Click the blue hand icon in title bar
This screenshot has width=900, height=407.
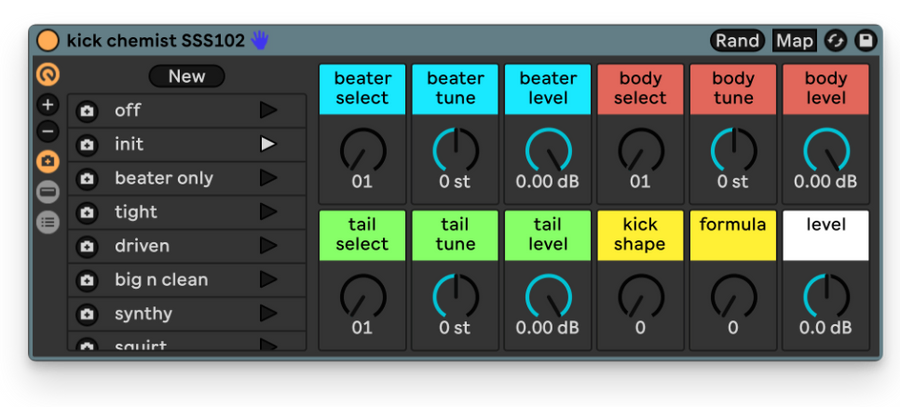click(x=260, y=40)
